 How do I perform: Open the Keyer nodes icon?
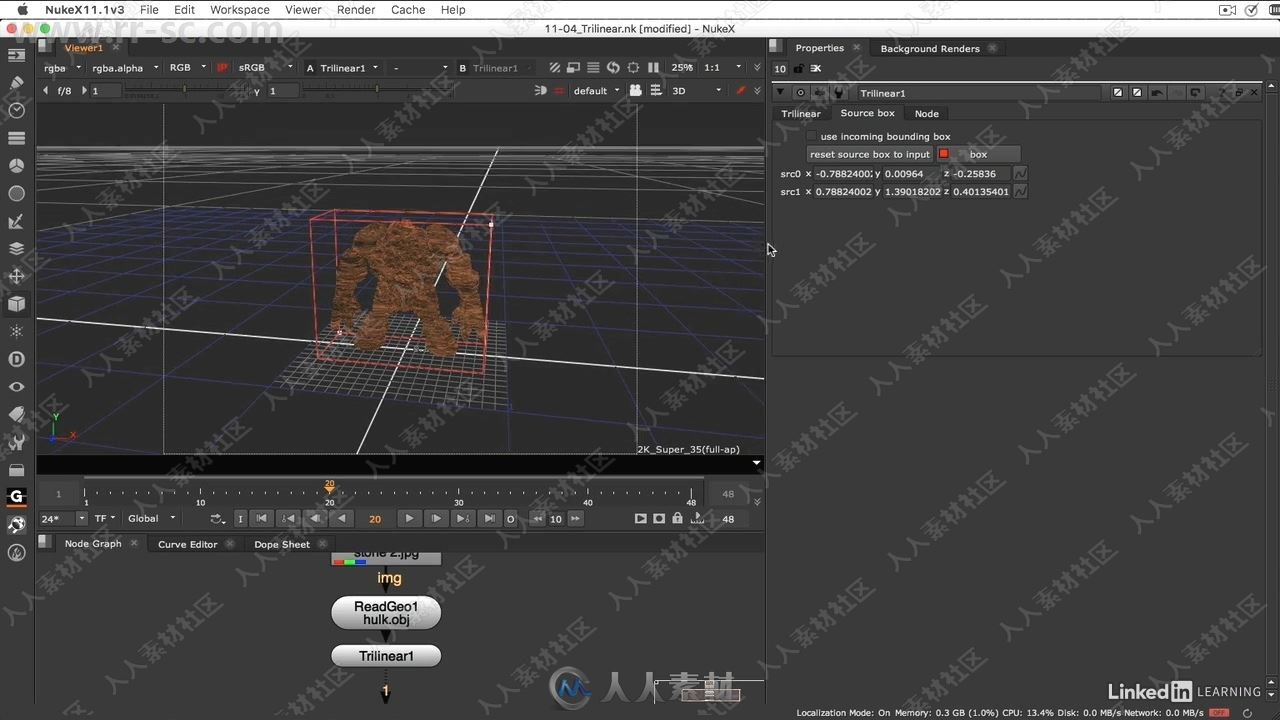pos(16,221)
